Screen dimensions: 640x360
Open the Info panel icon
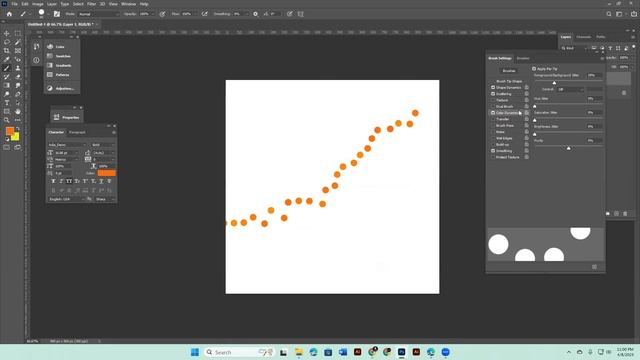pos(36,60)
